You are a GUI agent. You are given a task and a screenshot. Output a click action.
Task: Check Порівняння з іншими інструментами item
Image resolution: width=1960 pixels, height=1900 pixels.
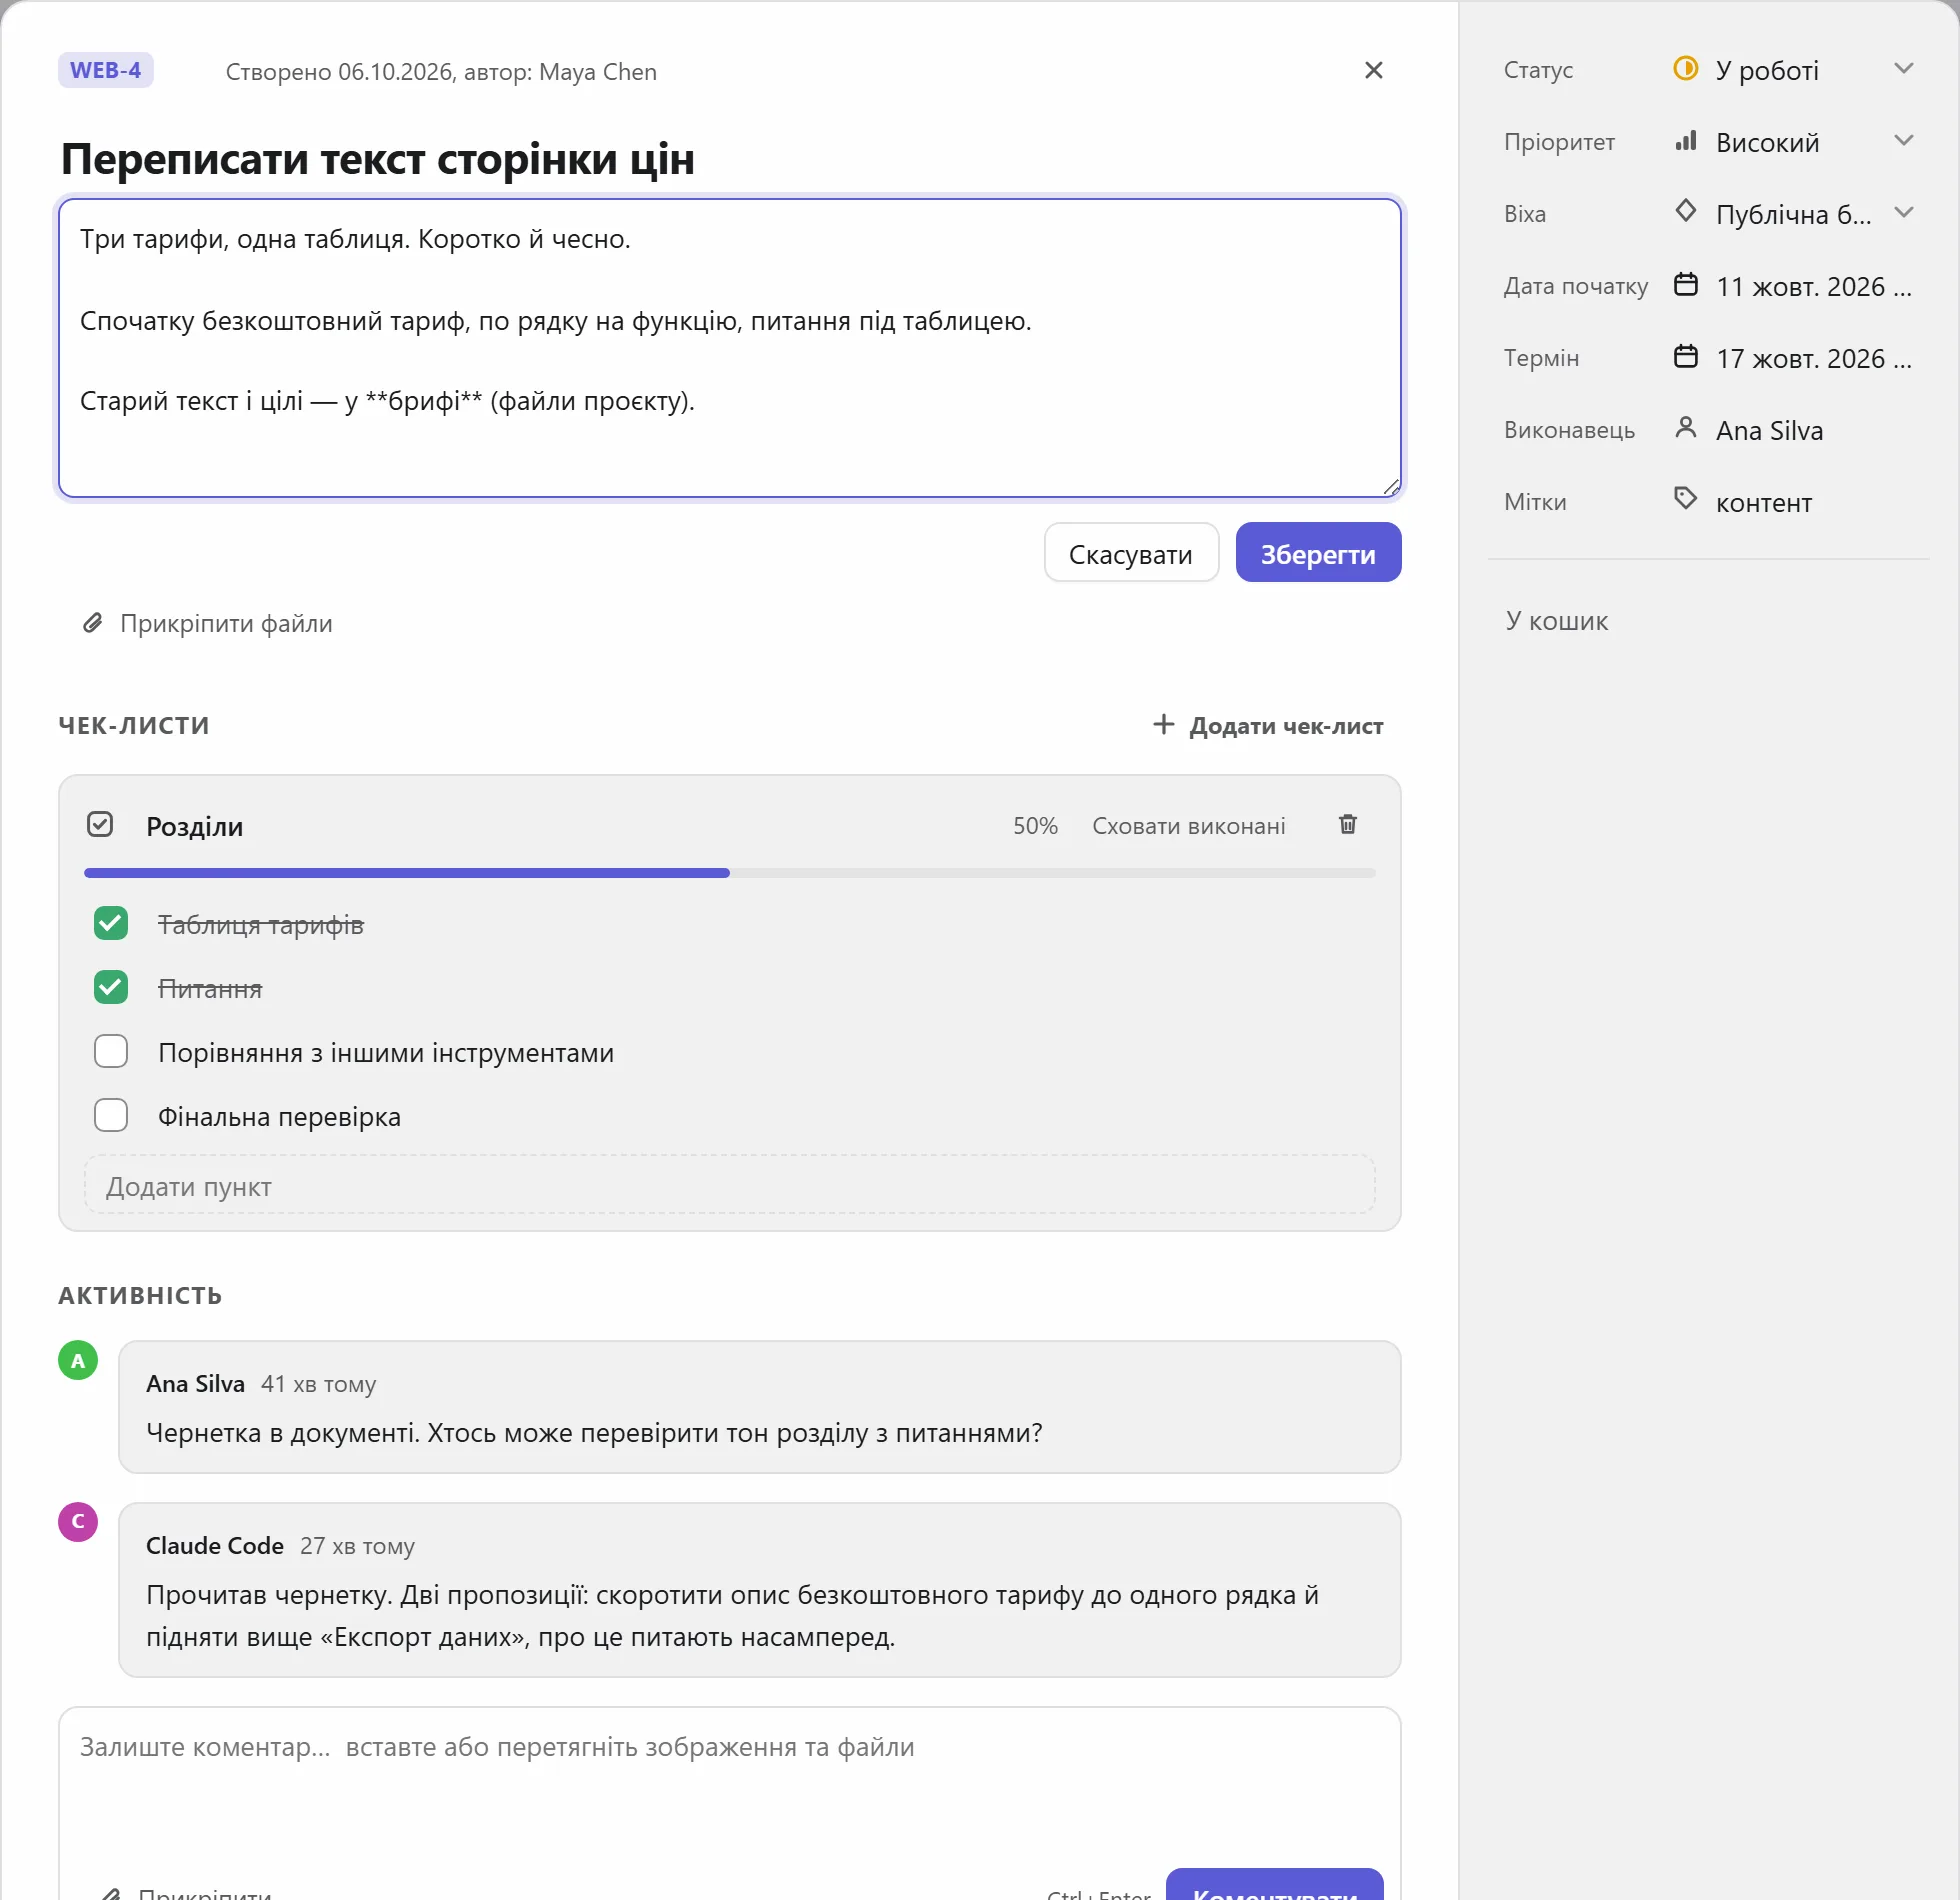click(x=111, y=1051)
